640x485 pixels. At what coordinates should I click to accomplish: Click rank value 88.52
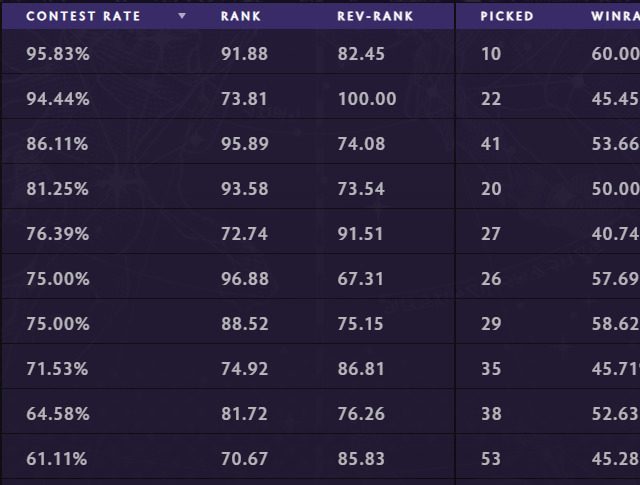pos(244,324)
